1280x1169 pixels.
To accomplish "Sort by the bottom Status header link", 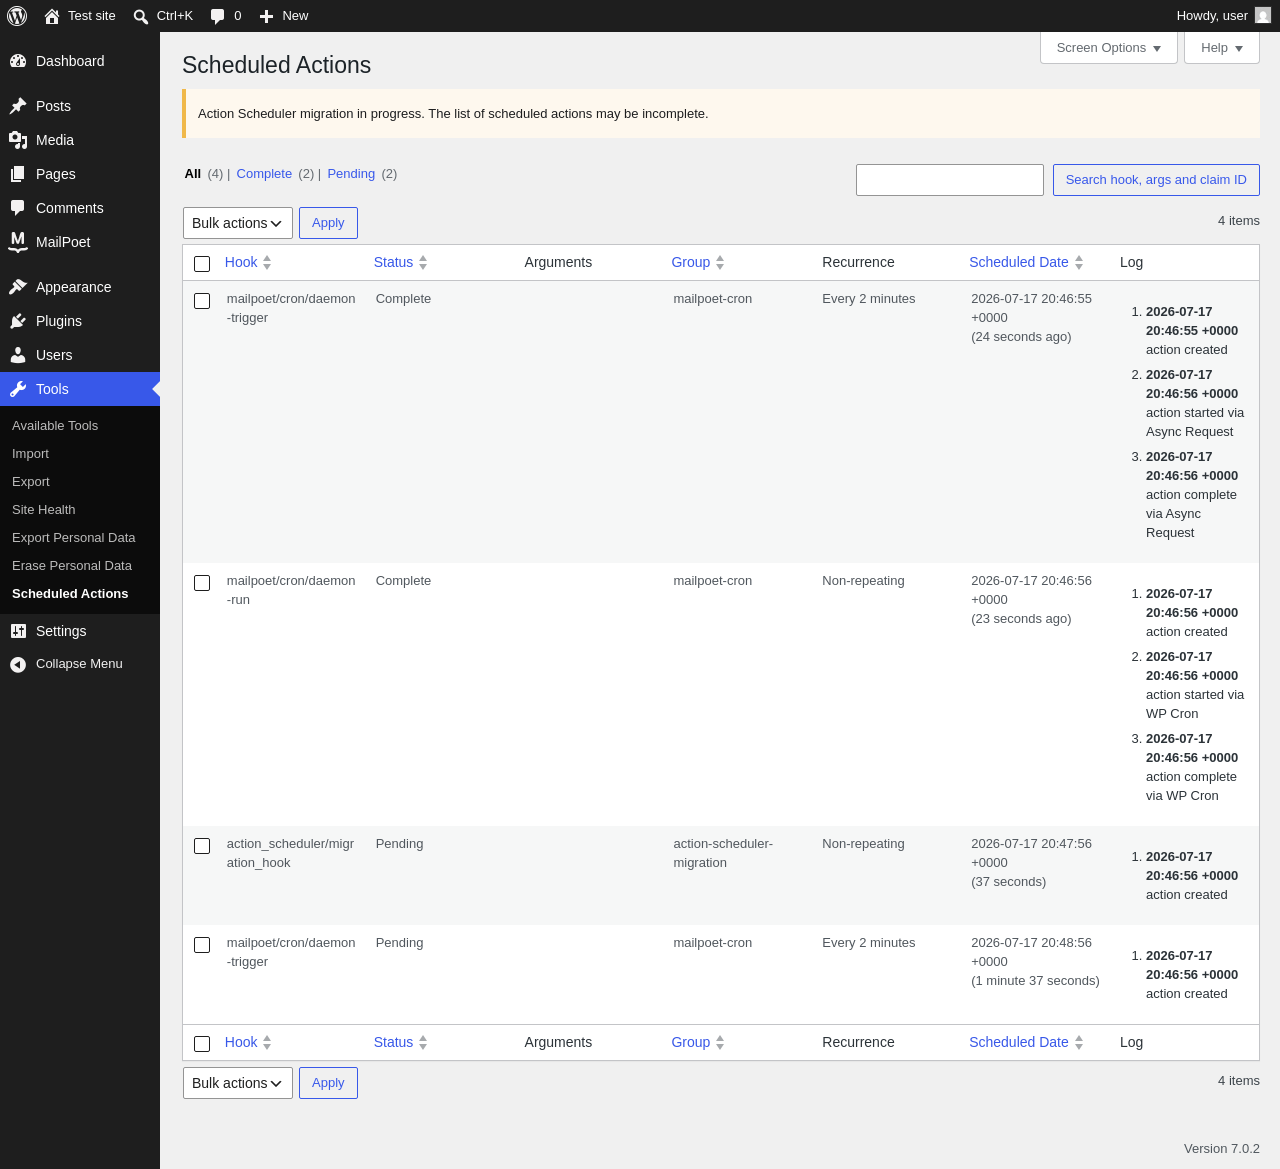I will point(393,1042).
